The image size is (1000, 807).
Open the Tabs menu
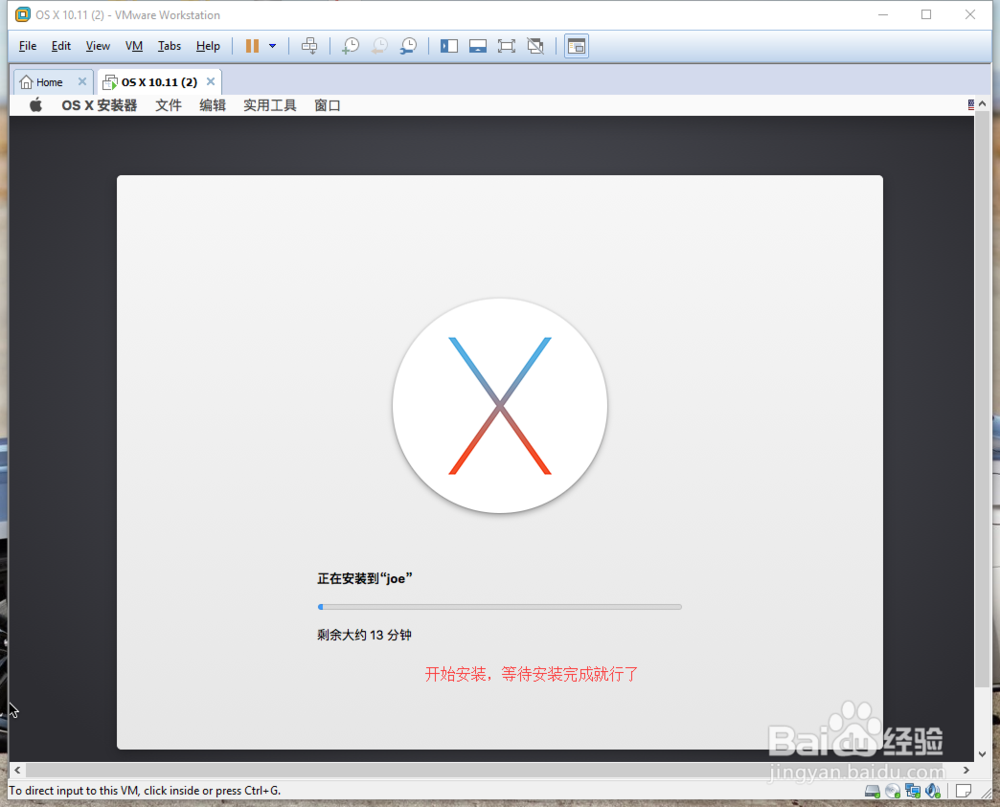(169, 46)
